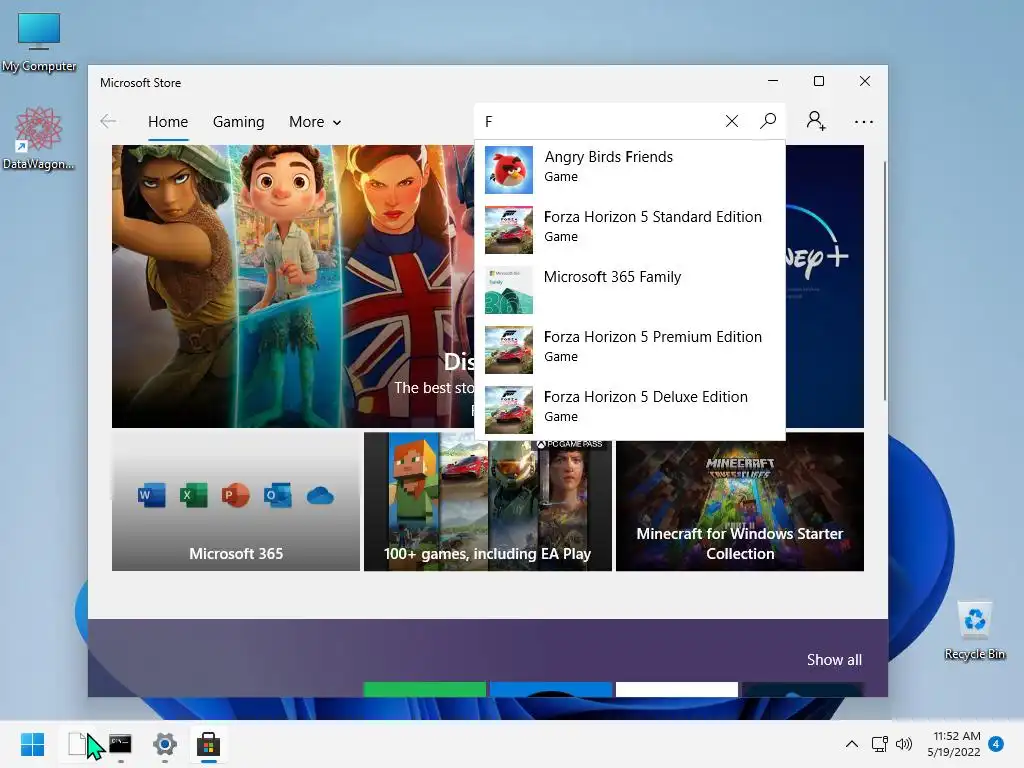
Task: Clear the search box with the X icon
Action: click(x=731, y=121)
